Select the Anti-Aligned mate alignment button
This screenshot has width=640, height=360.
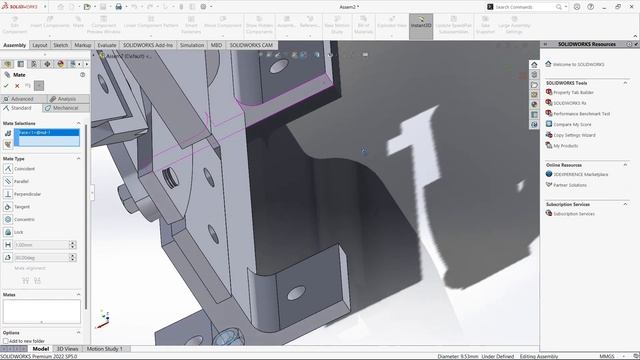click(x=38, y=280)
